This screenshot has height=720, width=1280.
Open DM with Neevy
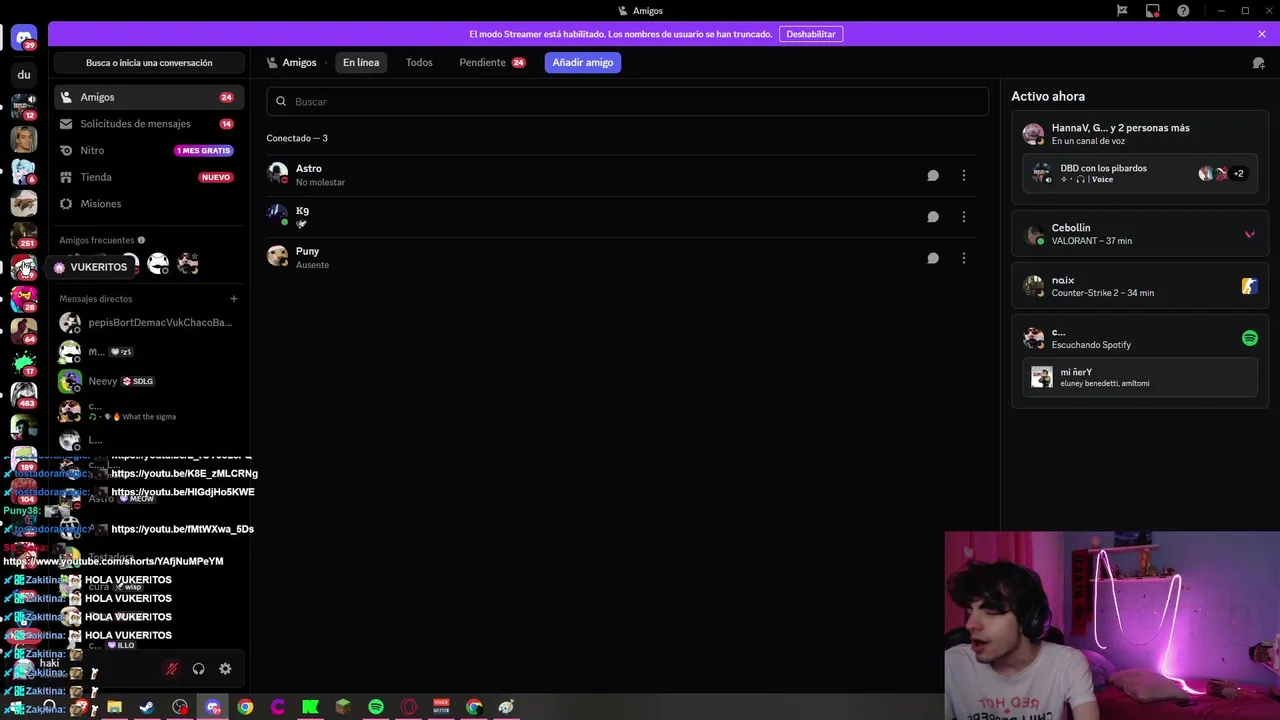(x=149, y=381)
